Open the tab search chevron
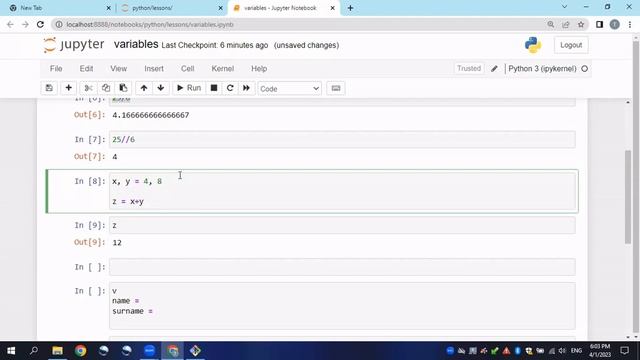The image size is (640, 360). click(x=564, y=7)
